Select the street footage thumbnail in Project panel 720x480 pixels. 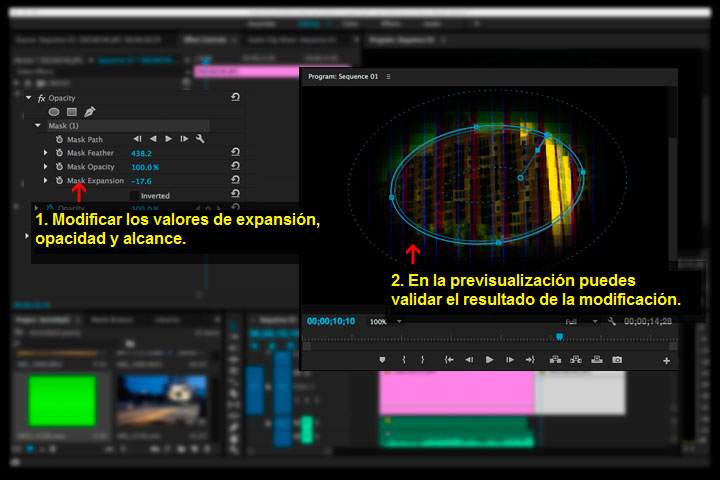161,401
